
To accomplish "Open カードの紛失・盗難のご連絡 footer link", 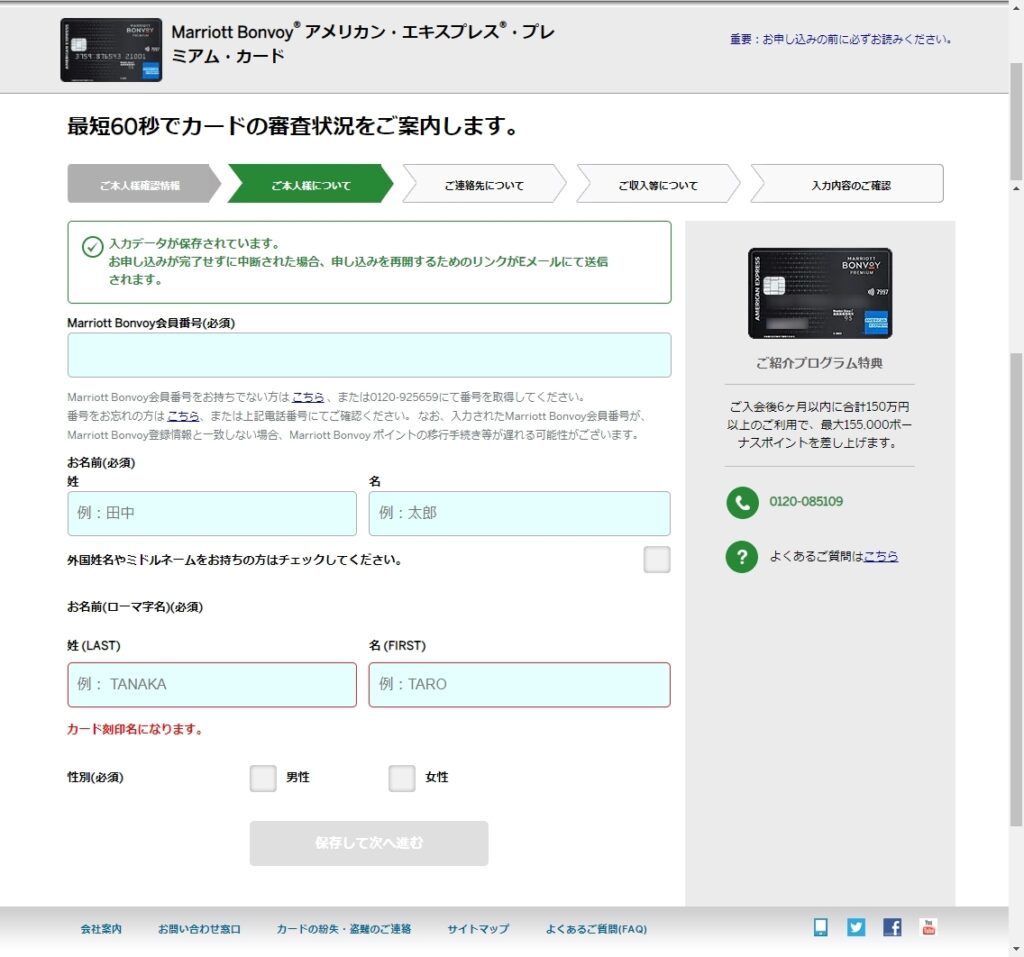I will [344, 929].
